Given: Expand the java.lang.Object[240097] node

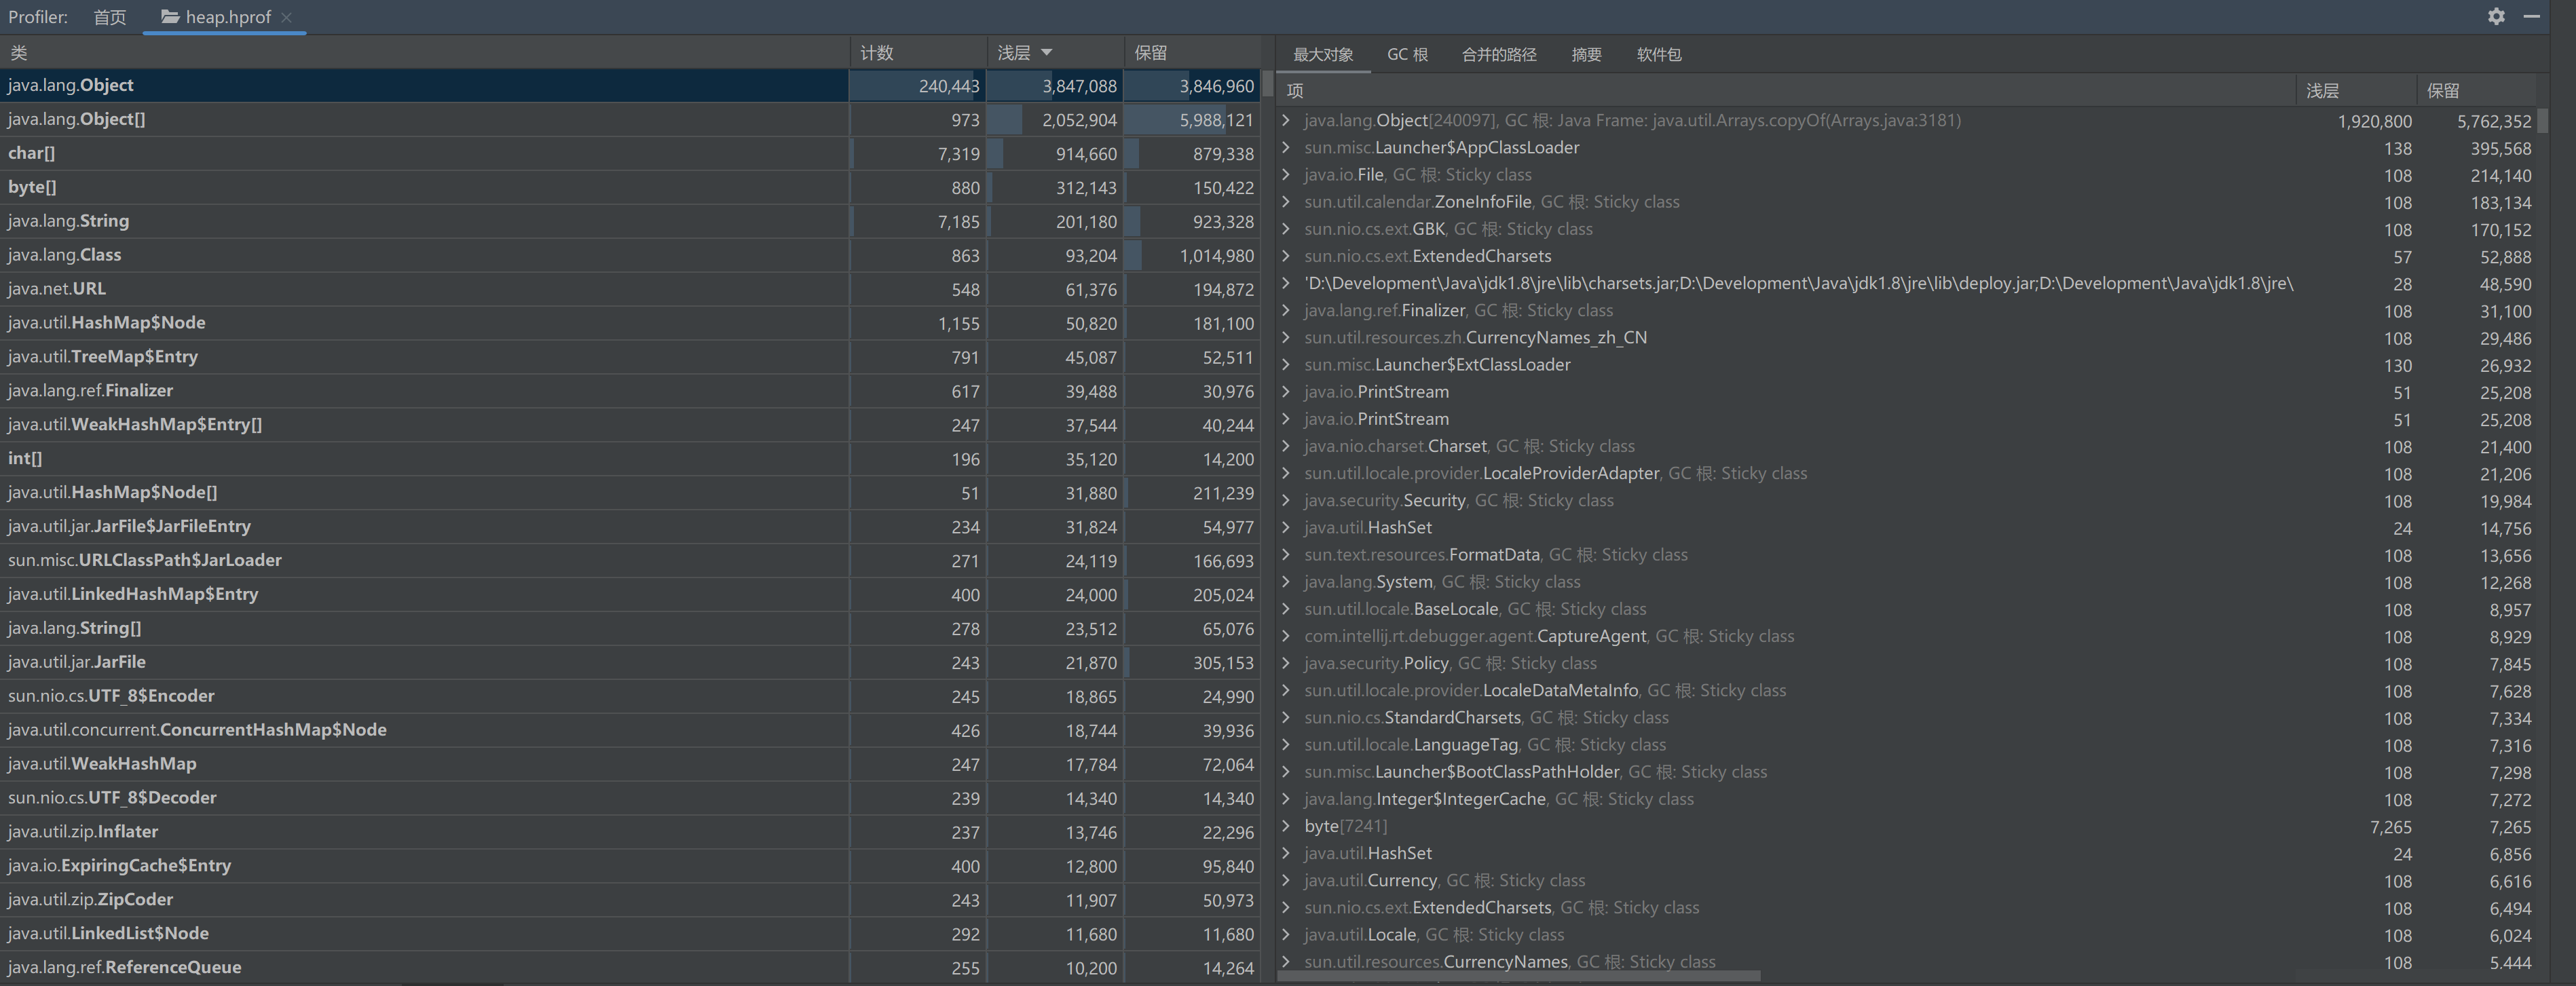Looking at the screenshot, I should click(1285, 120).
